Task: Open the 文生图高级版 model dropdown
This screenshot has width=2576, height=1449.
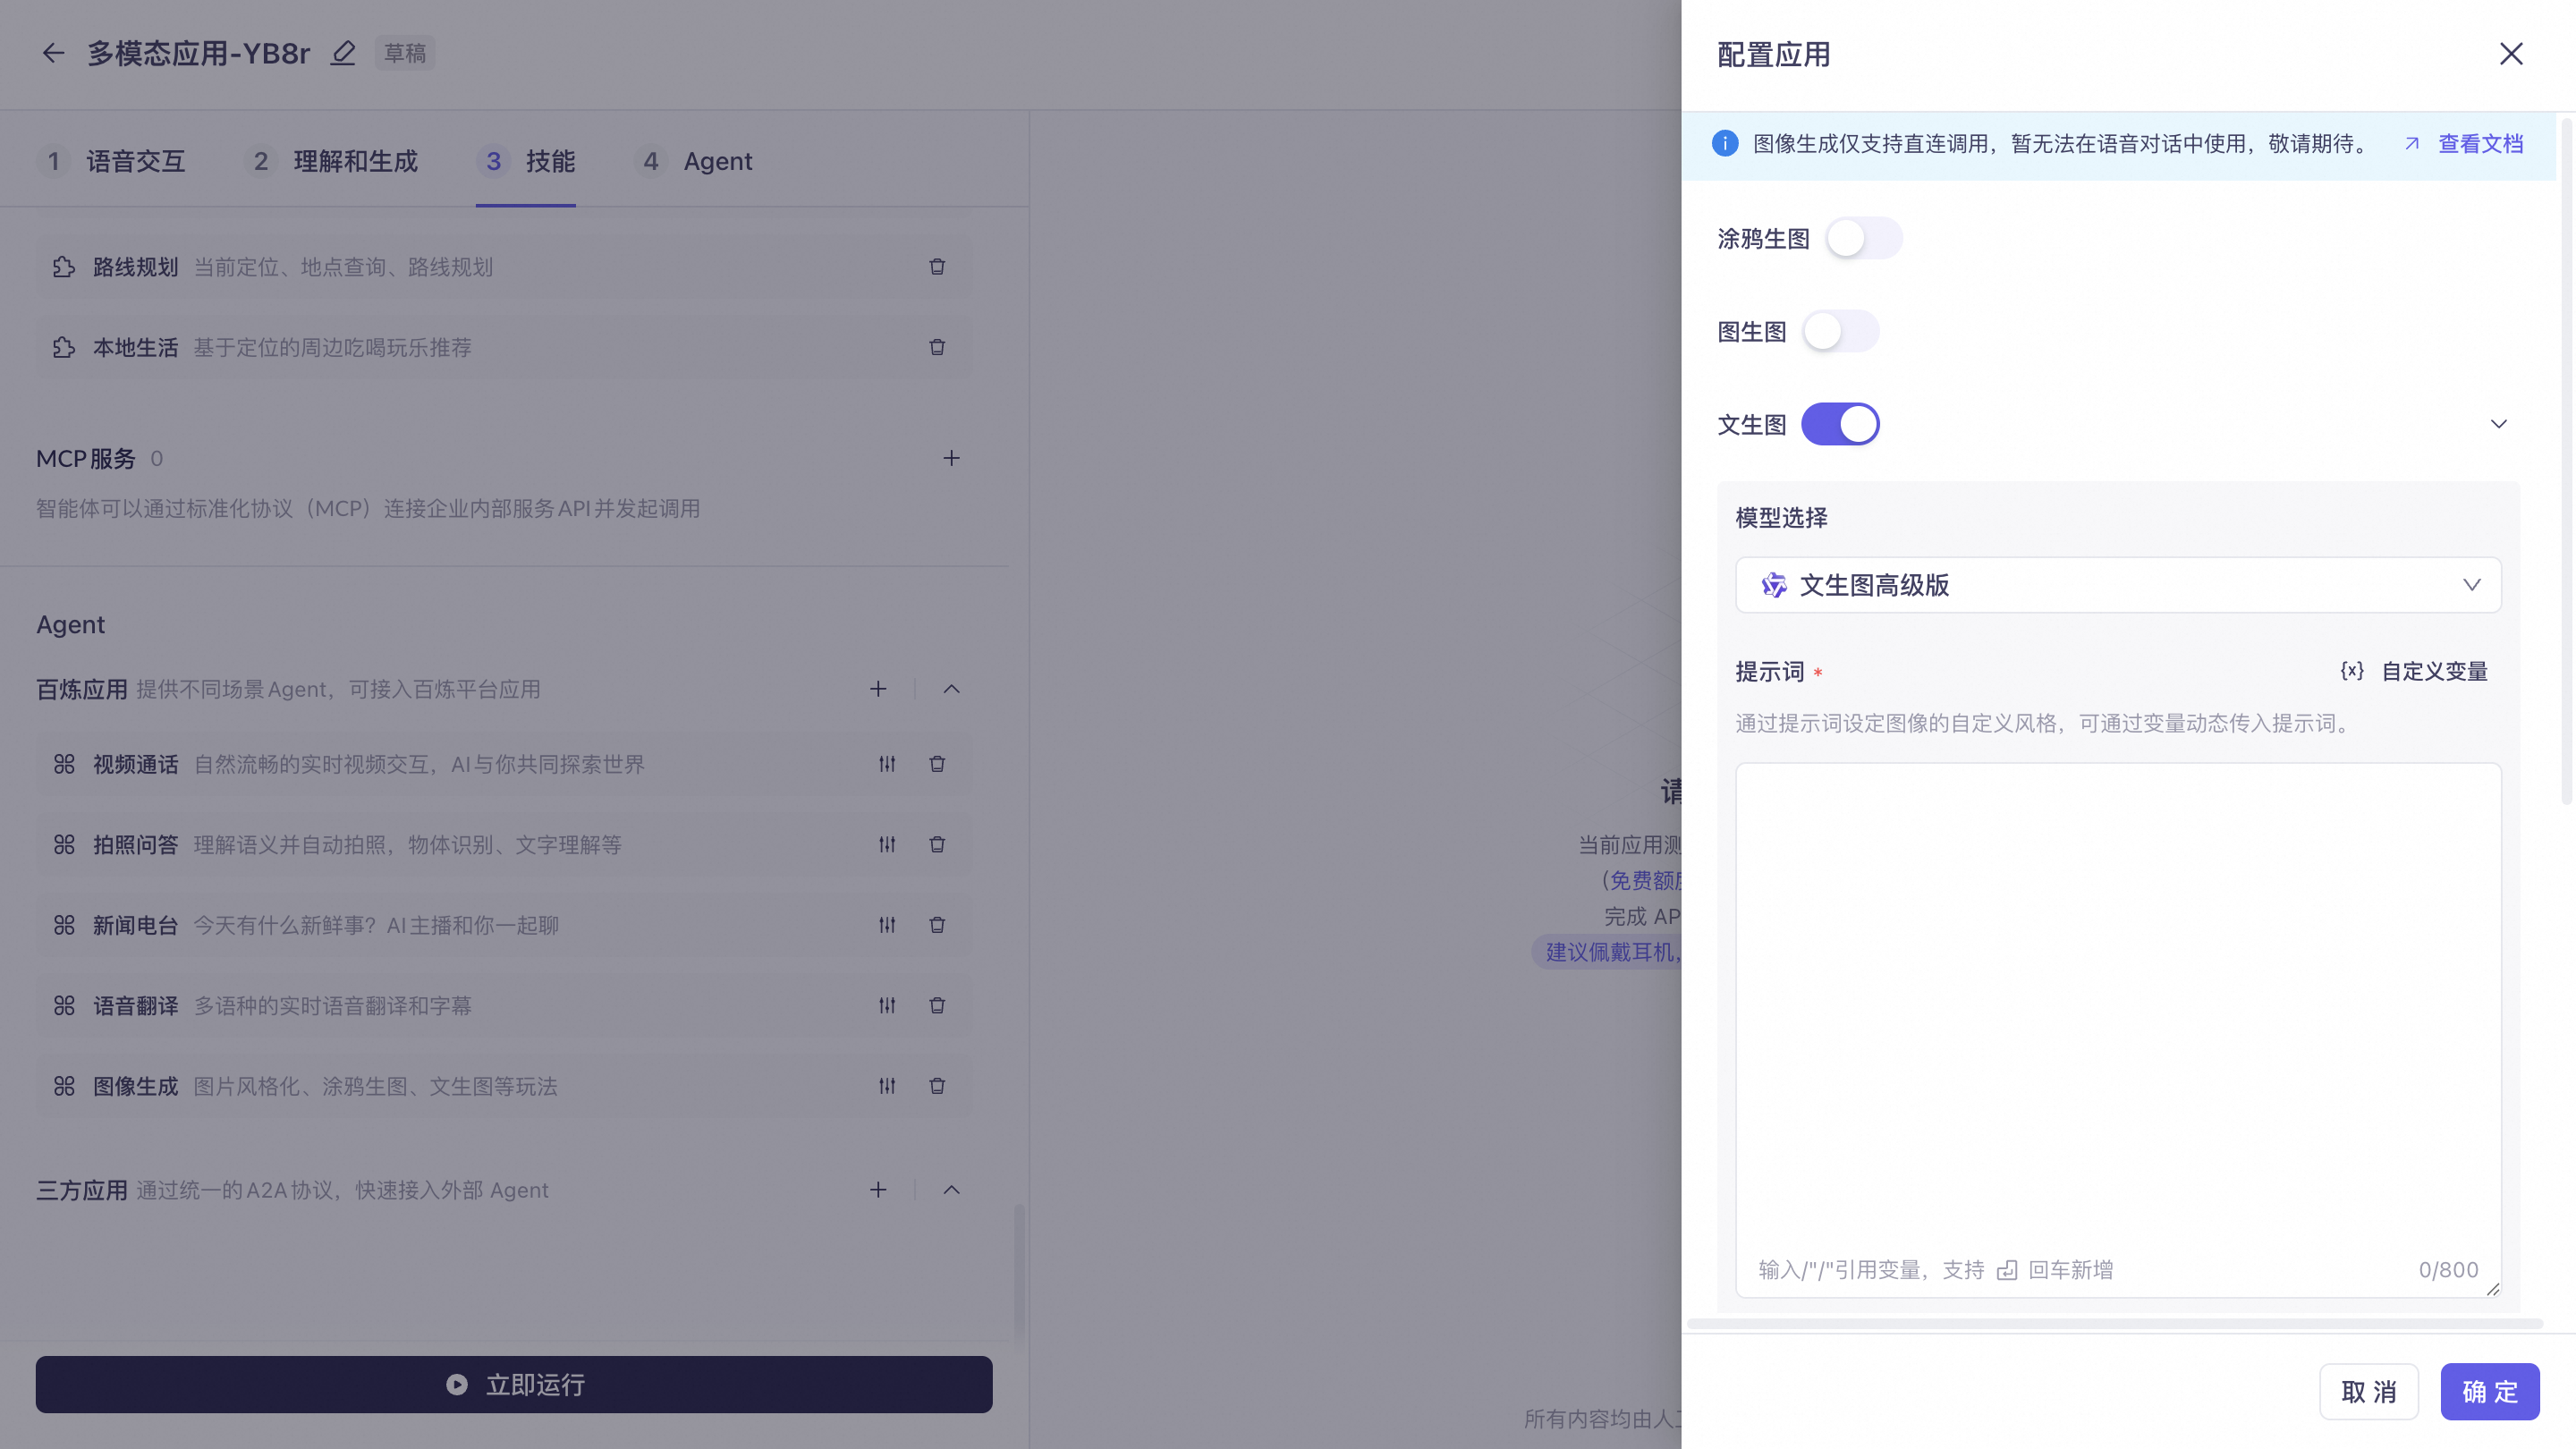Action: coord(2117,585)
